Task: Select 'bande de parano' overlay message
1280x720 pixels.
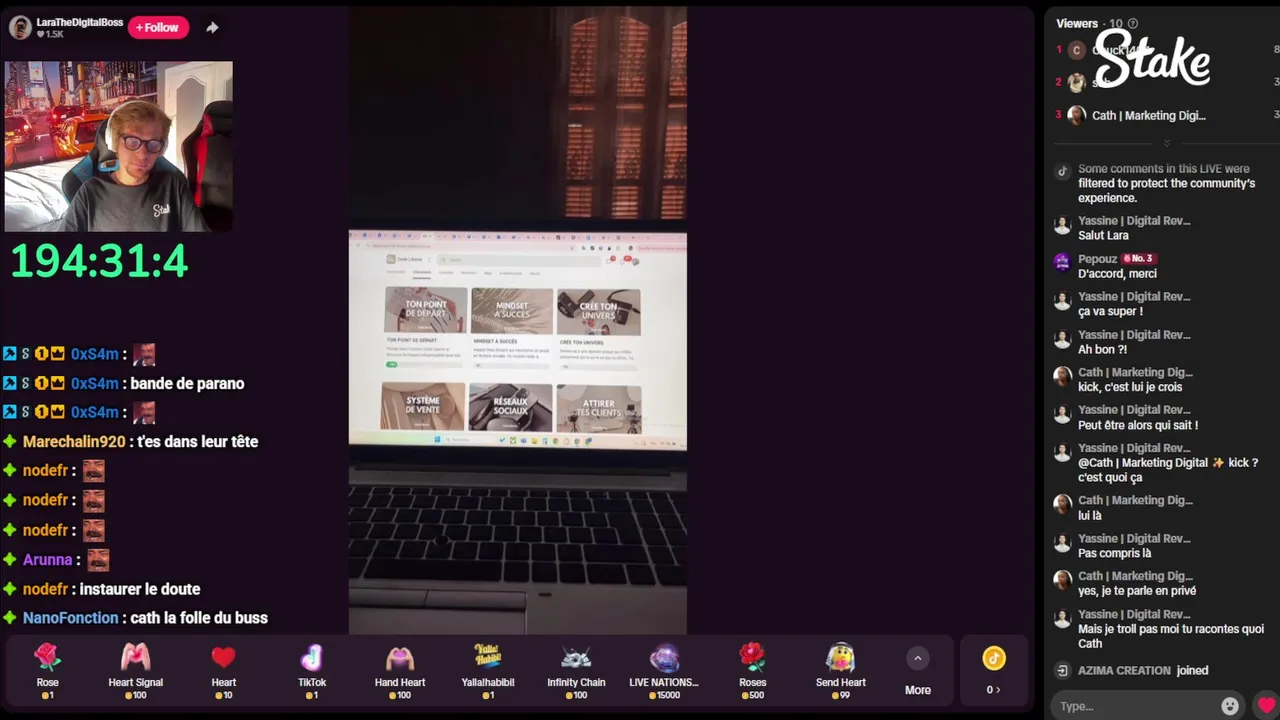Action: (x=187, y=383)
